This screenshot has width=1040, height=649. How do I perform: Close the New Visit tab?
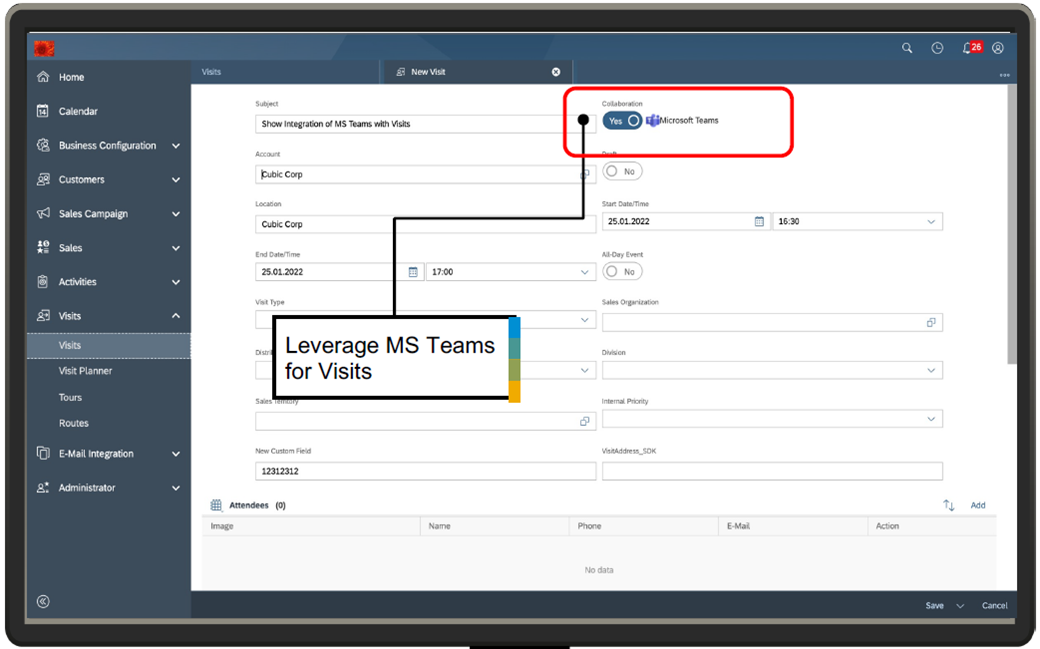click(556, 72)
